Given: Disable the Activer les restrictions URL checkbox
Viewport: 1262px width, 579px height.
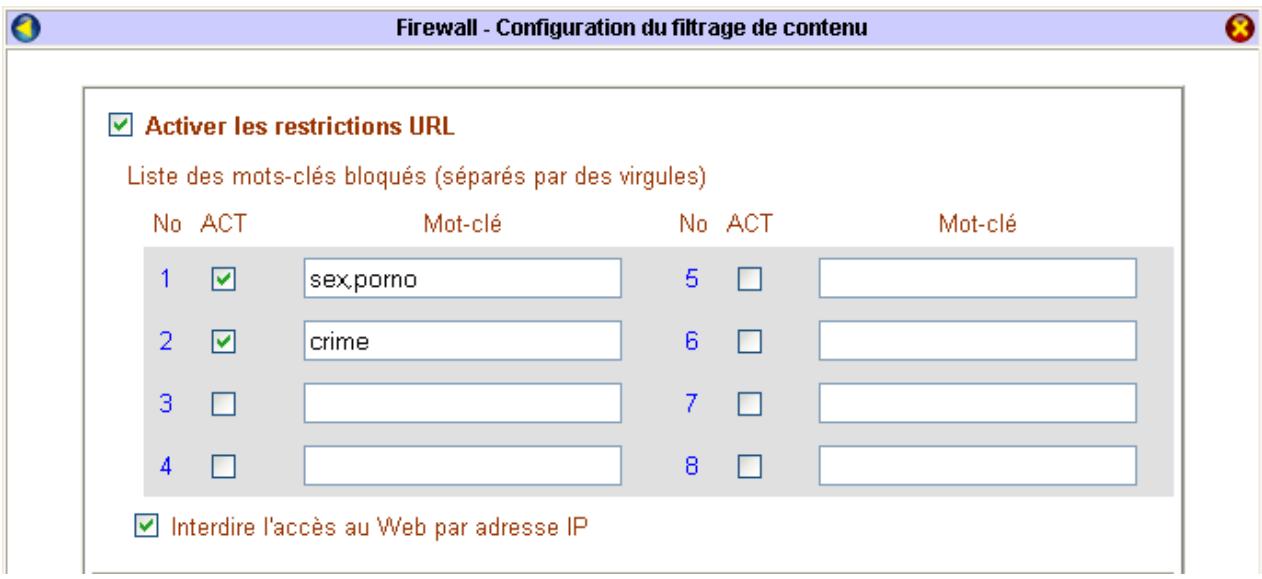Looking at the screenshot, I should pos(120,126).
